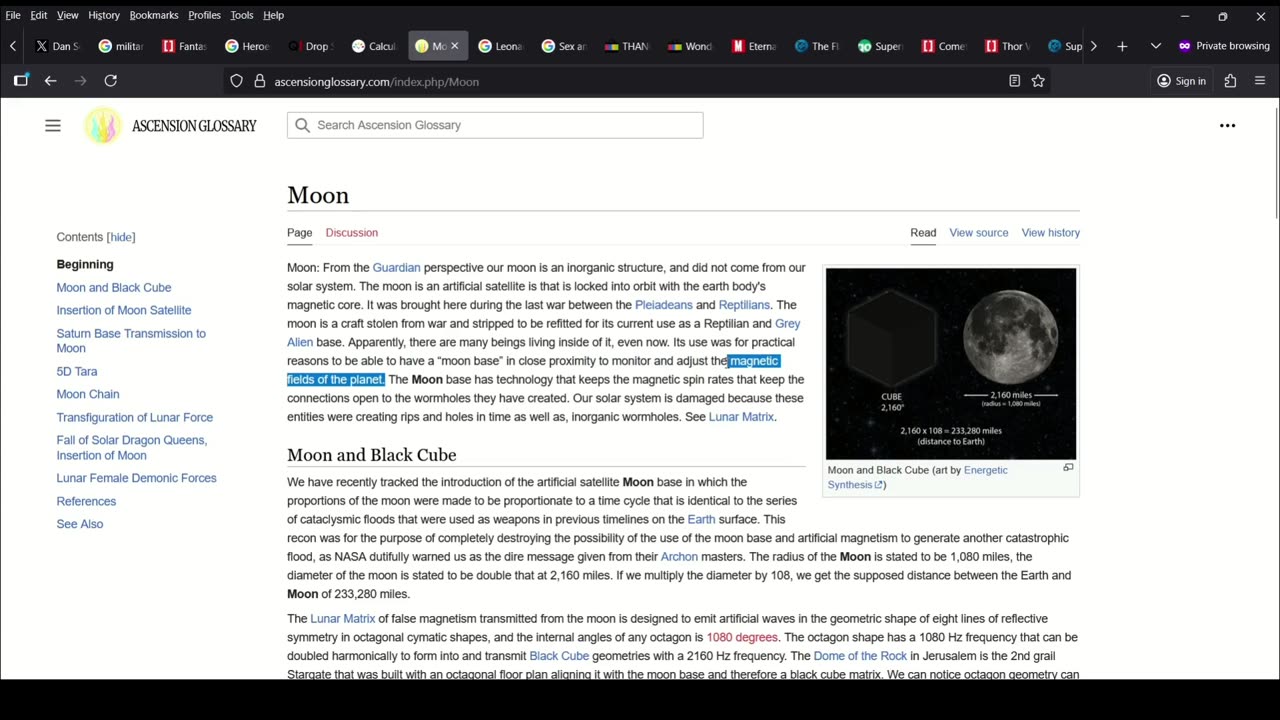The width and height of the screenshot is (1280, 720).
Task: Click the Private browsing indicator
Action: [x=1224, y=46]
